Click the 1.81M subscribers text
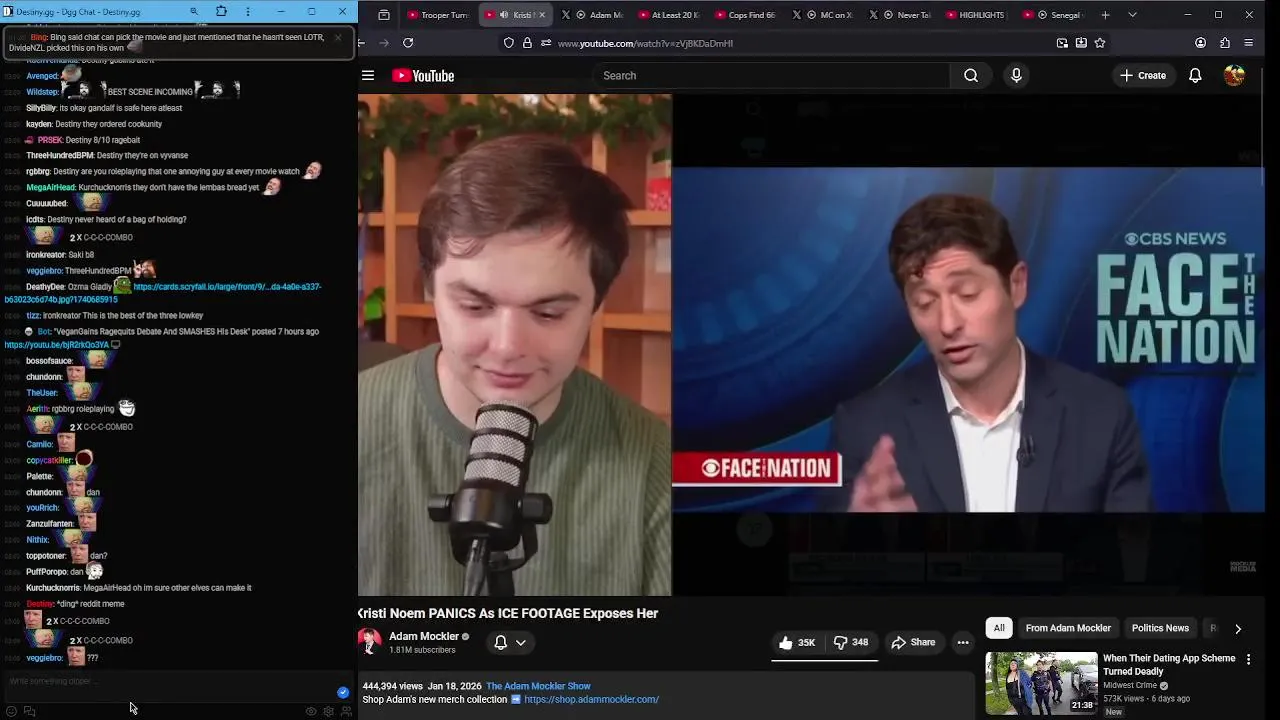 (422, 650)
